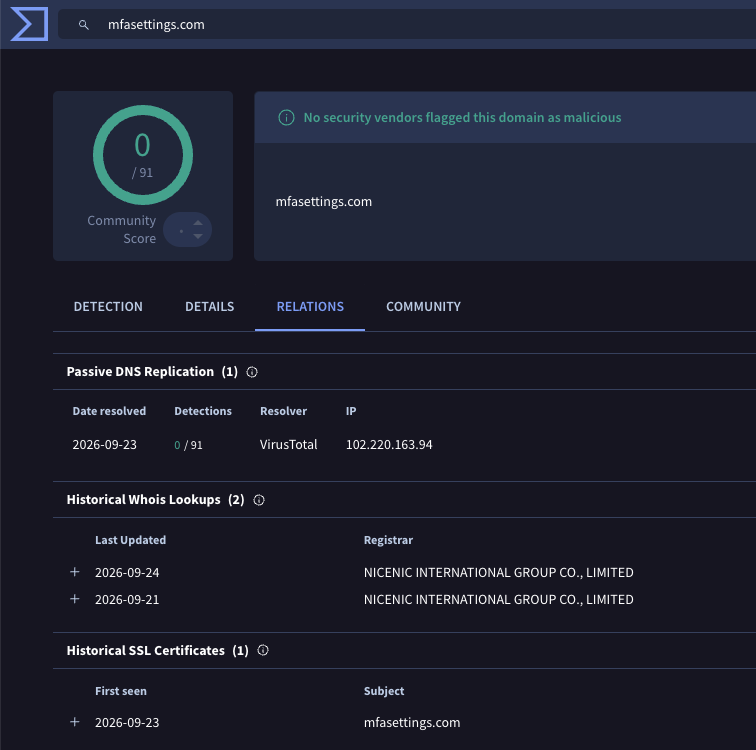756x750 pixels.
Task: Click the detection score ring showing 0/91
Action: [143, 155]
